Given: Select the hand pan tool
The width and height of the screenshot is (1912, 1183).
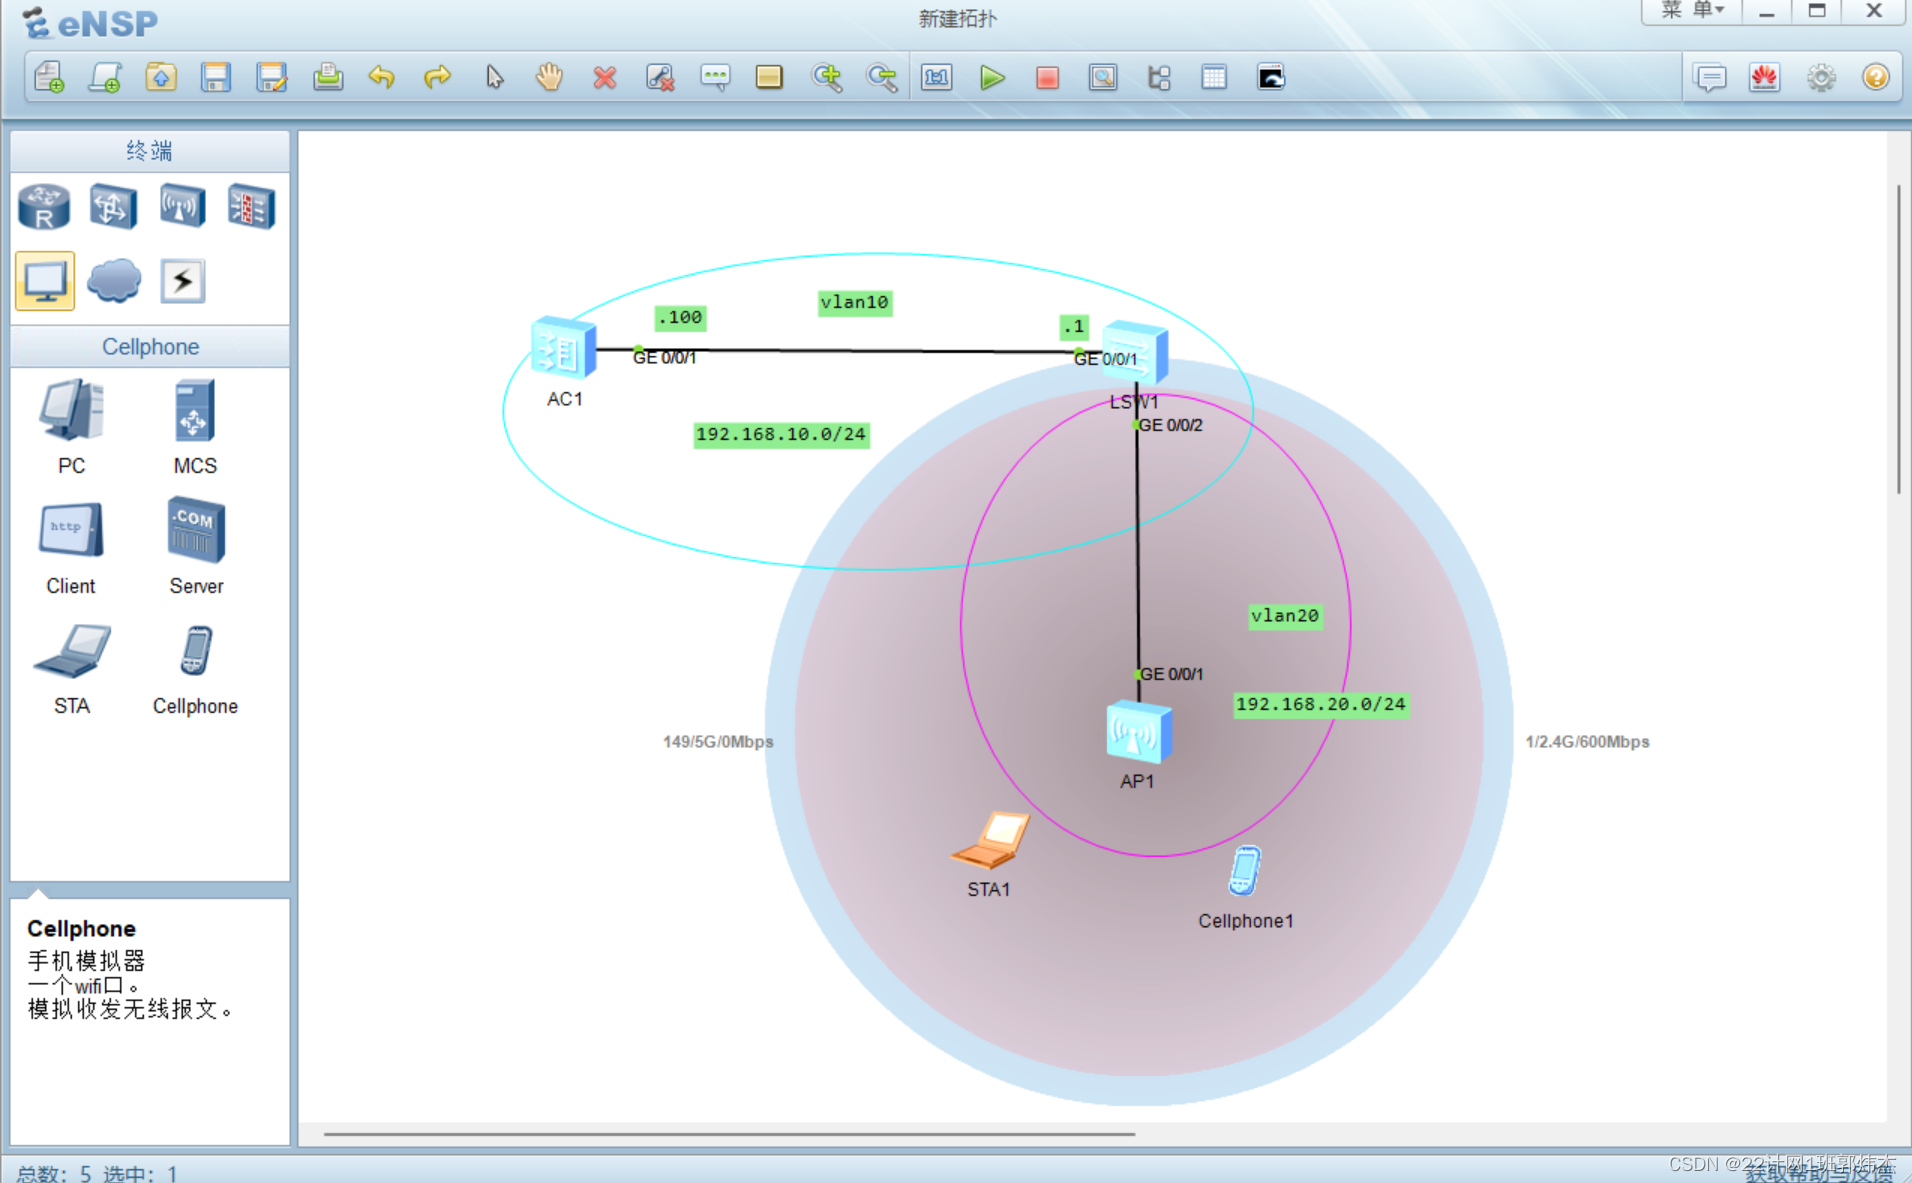Looking at the screenshot, I should pos(549,77).
